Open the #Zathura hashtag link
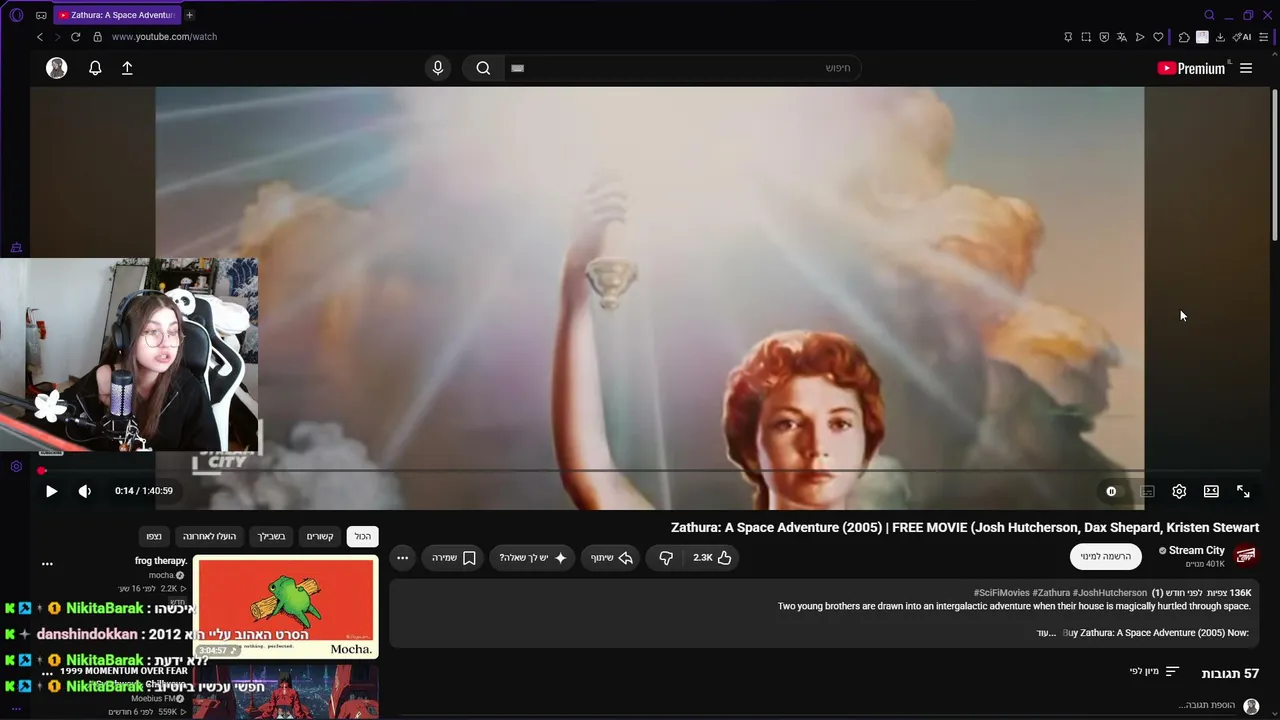Screen dimensions: 1280x720 pos(1051,593)
